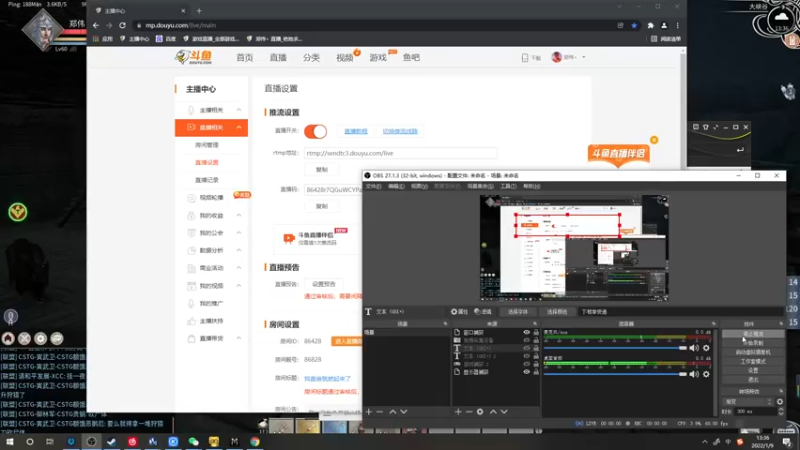Open the OBS 工具 menu
The width and height of the screenshot is (800, 450).
coord(508,186)
